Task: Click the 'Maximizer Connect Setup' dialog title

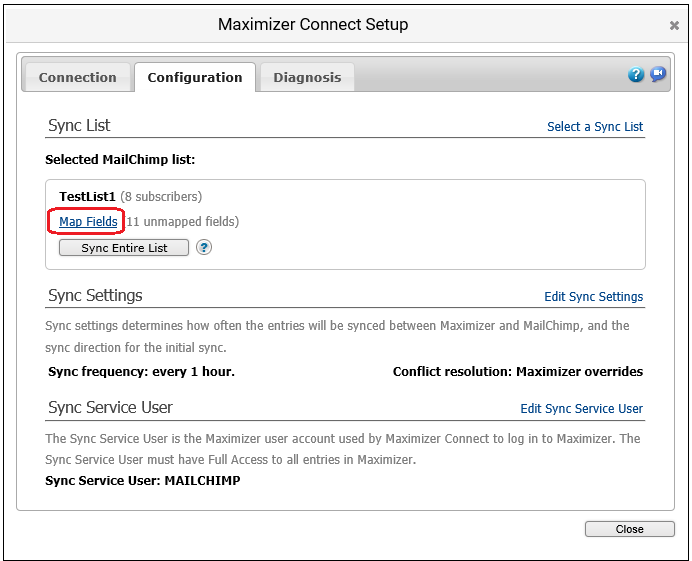Action: (313, 24)
